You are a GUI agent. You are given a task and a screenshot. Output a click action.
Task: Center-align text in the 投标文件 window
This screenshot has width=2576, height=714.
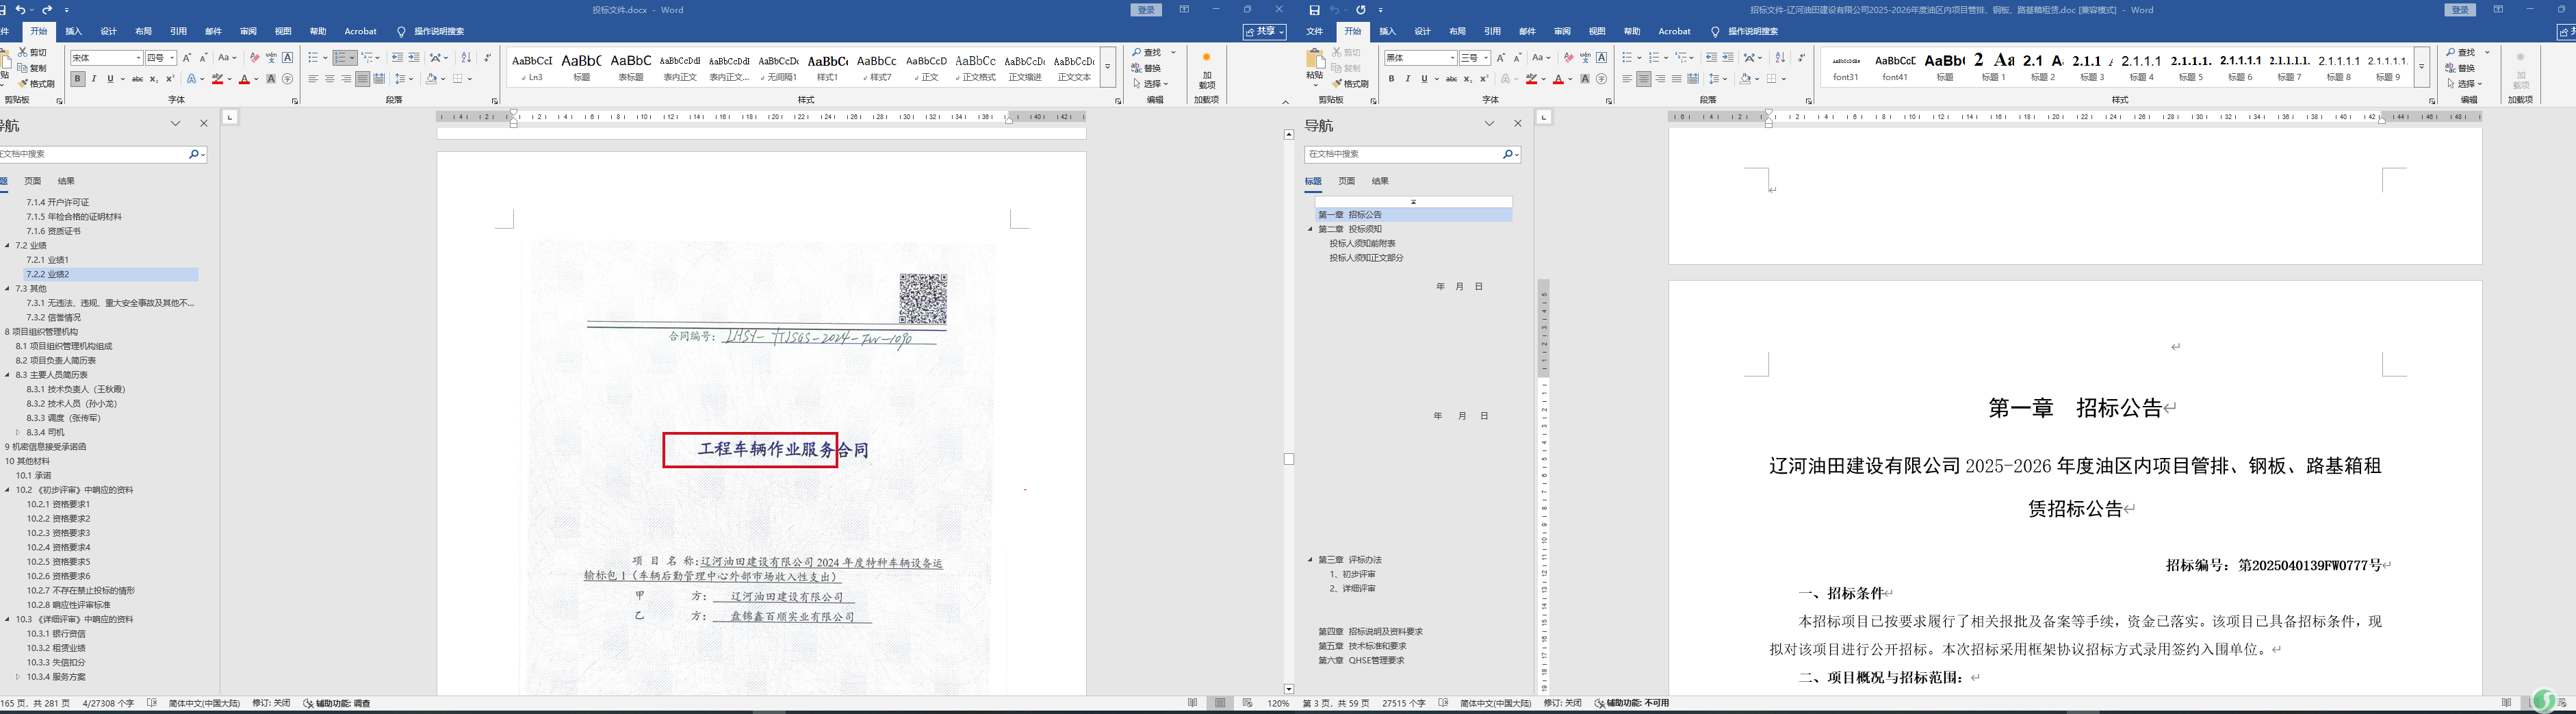pos(330,79)
